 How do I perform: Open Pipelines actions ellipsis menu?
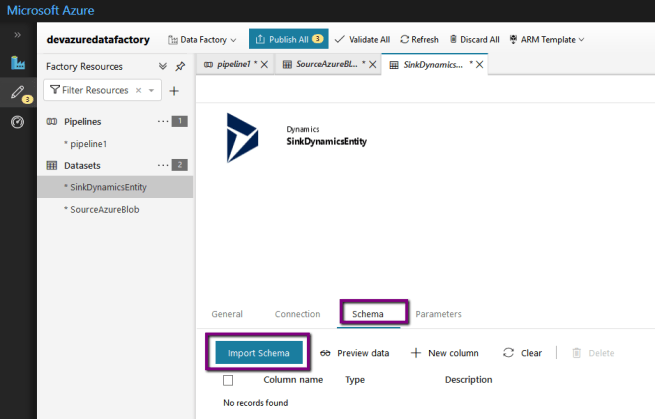163,121
